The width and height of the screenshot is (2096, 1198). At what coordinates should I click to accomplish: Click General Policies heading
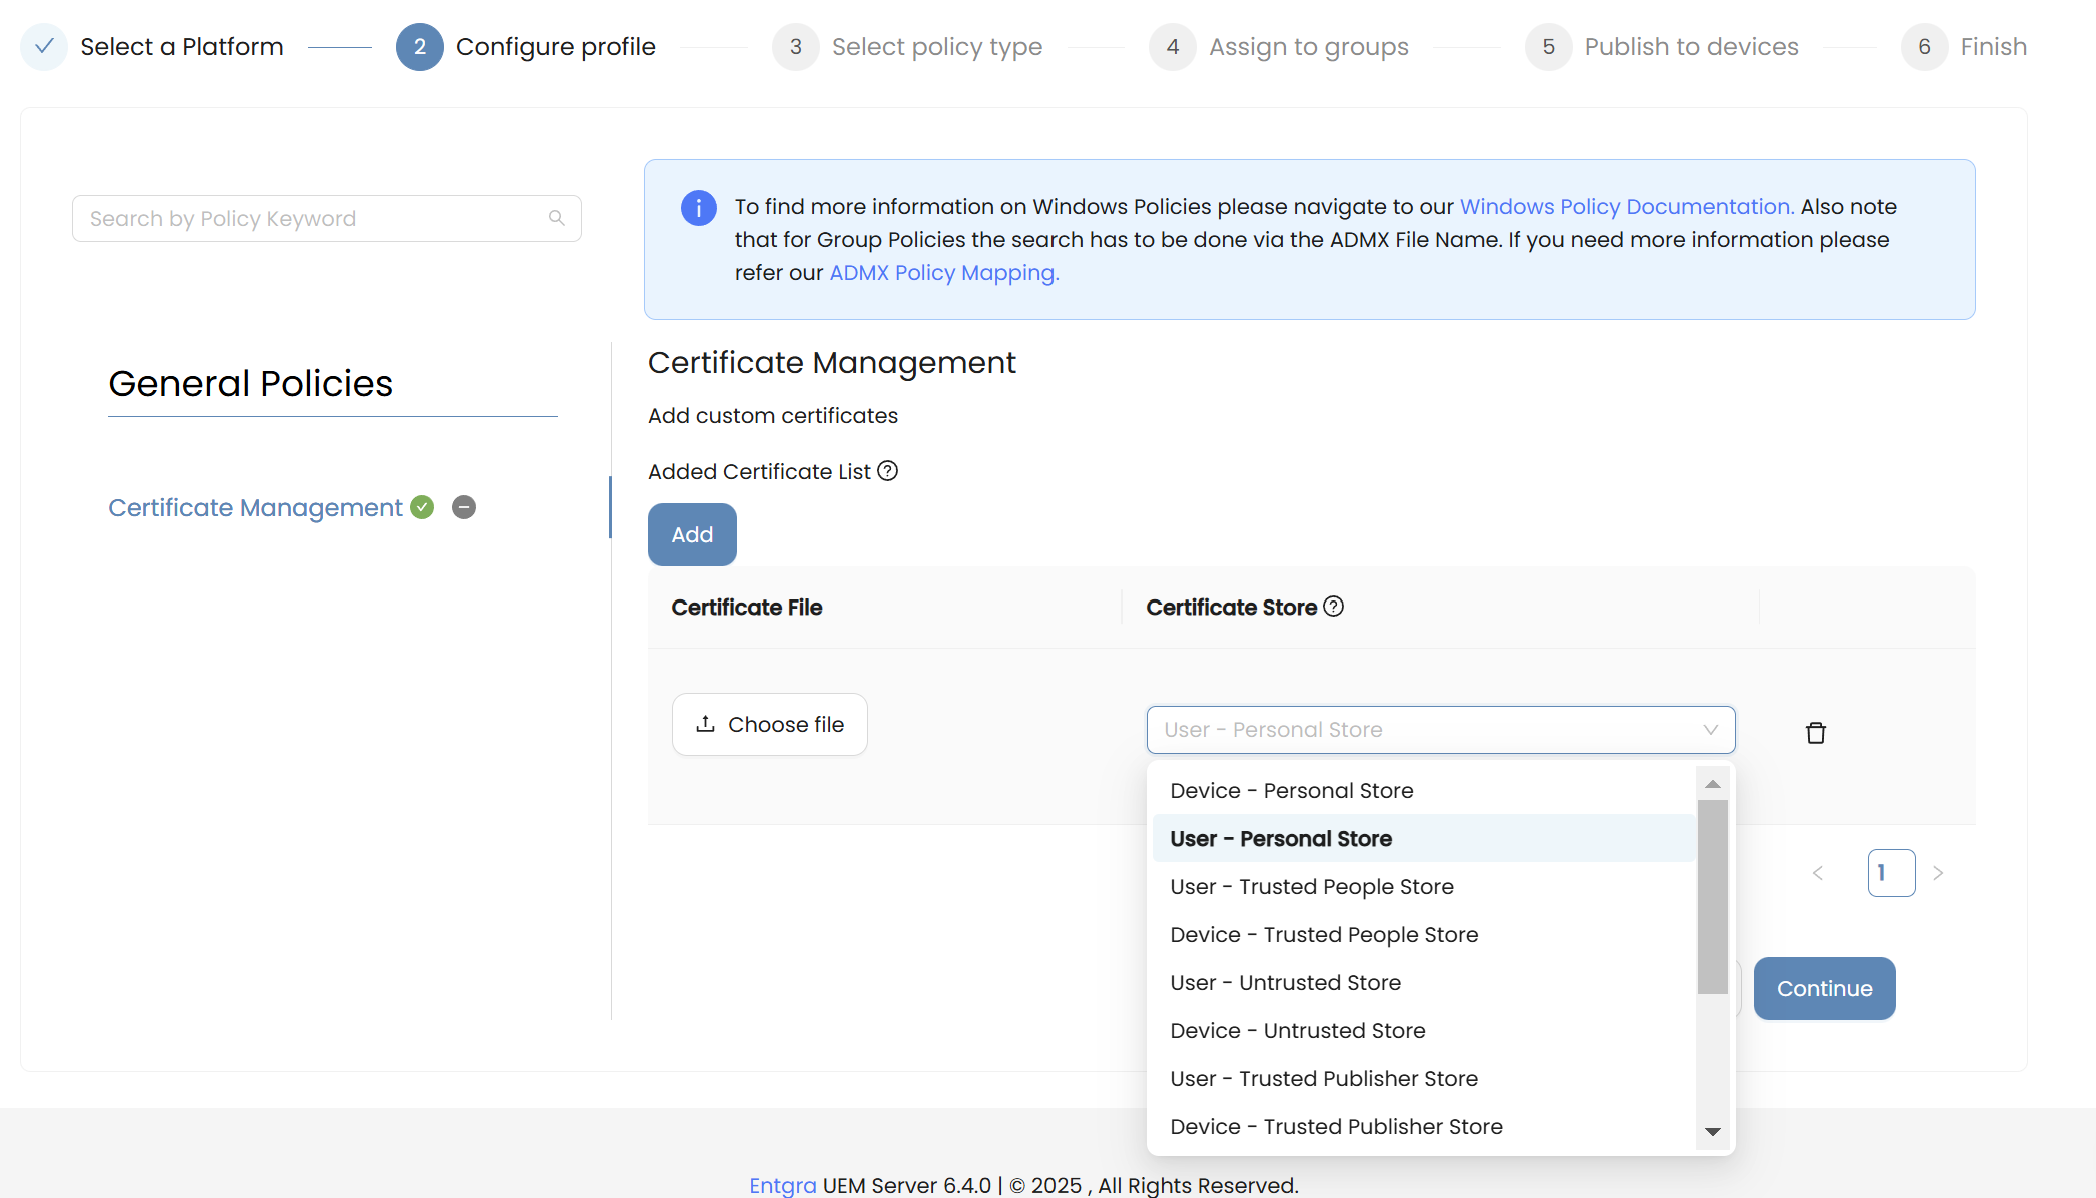coord(251,383)
